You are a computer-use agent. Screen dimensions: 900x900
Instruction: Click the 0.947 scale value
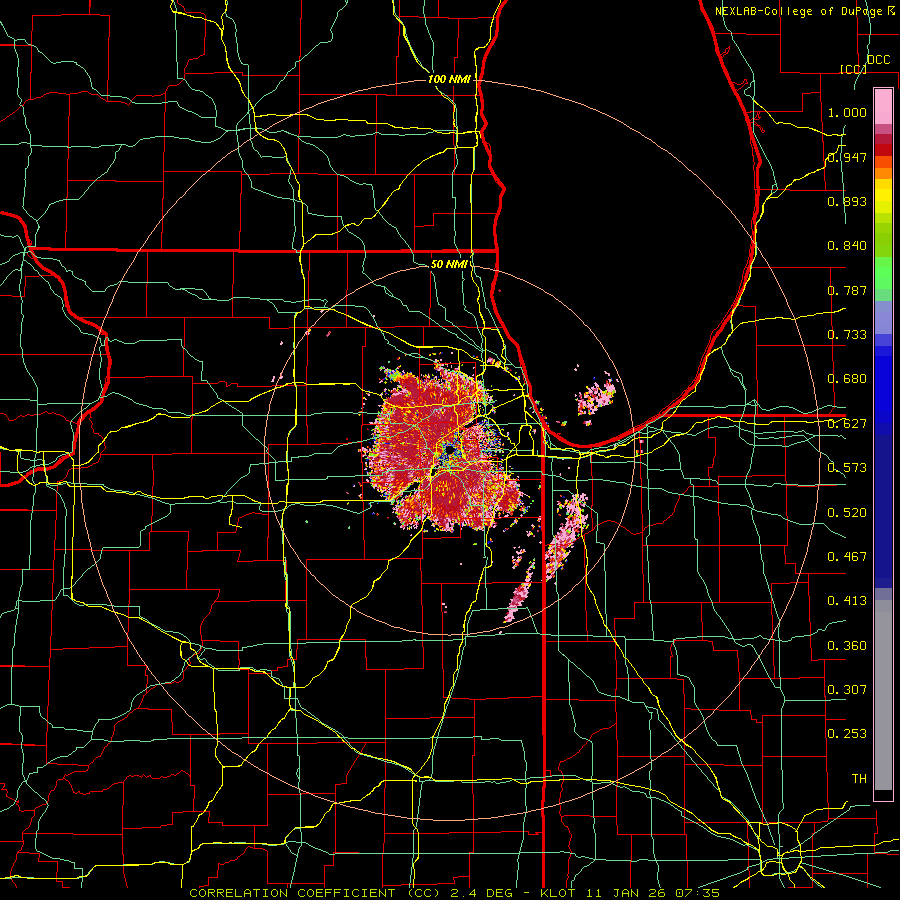pos(847,157)
